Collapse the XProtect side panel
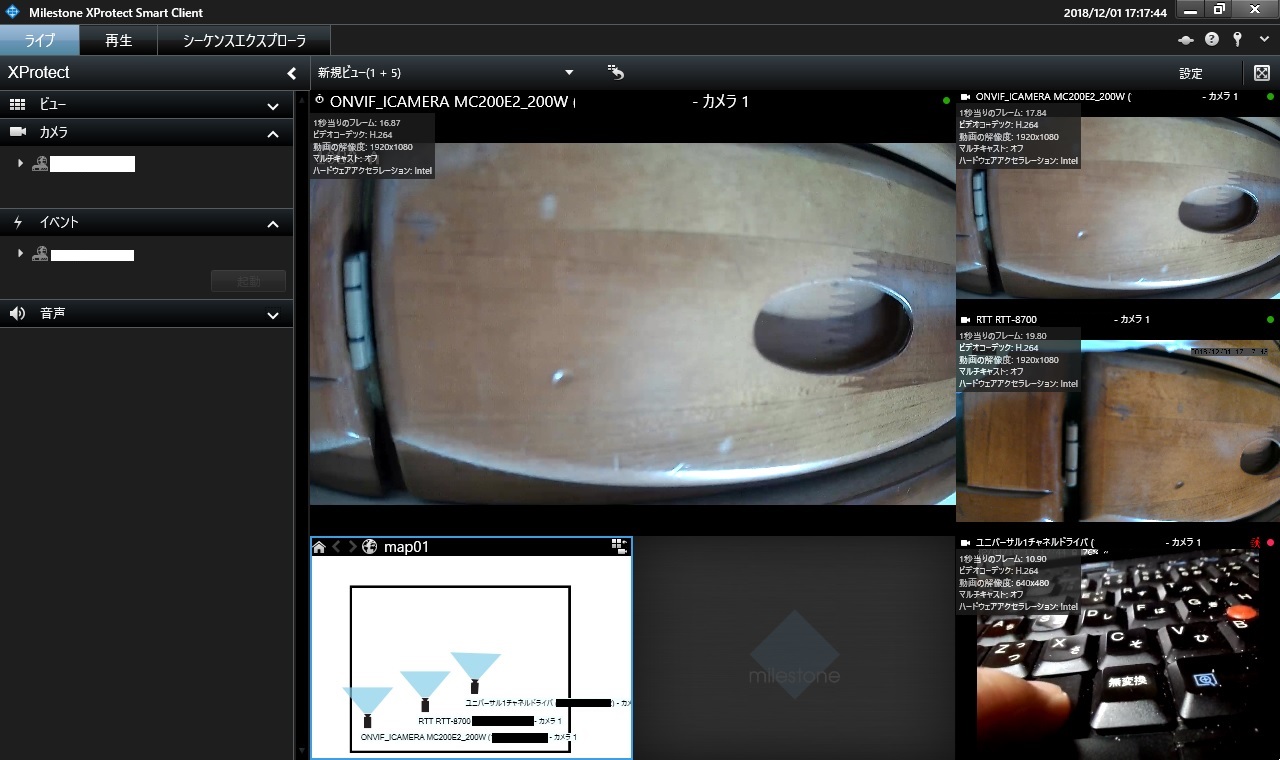This screenshot has height=760, width=1280. tap(292, 73)
